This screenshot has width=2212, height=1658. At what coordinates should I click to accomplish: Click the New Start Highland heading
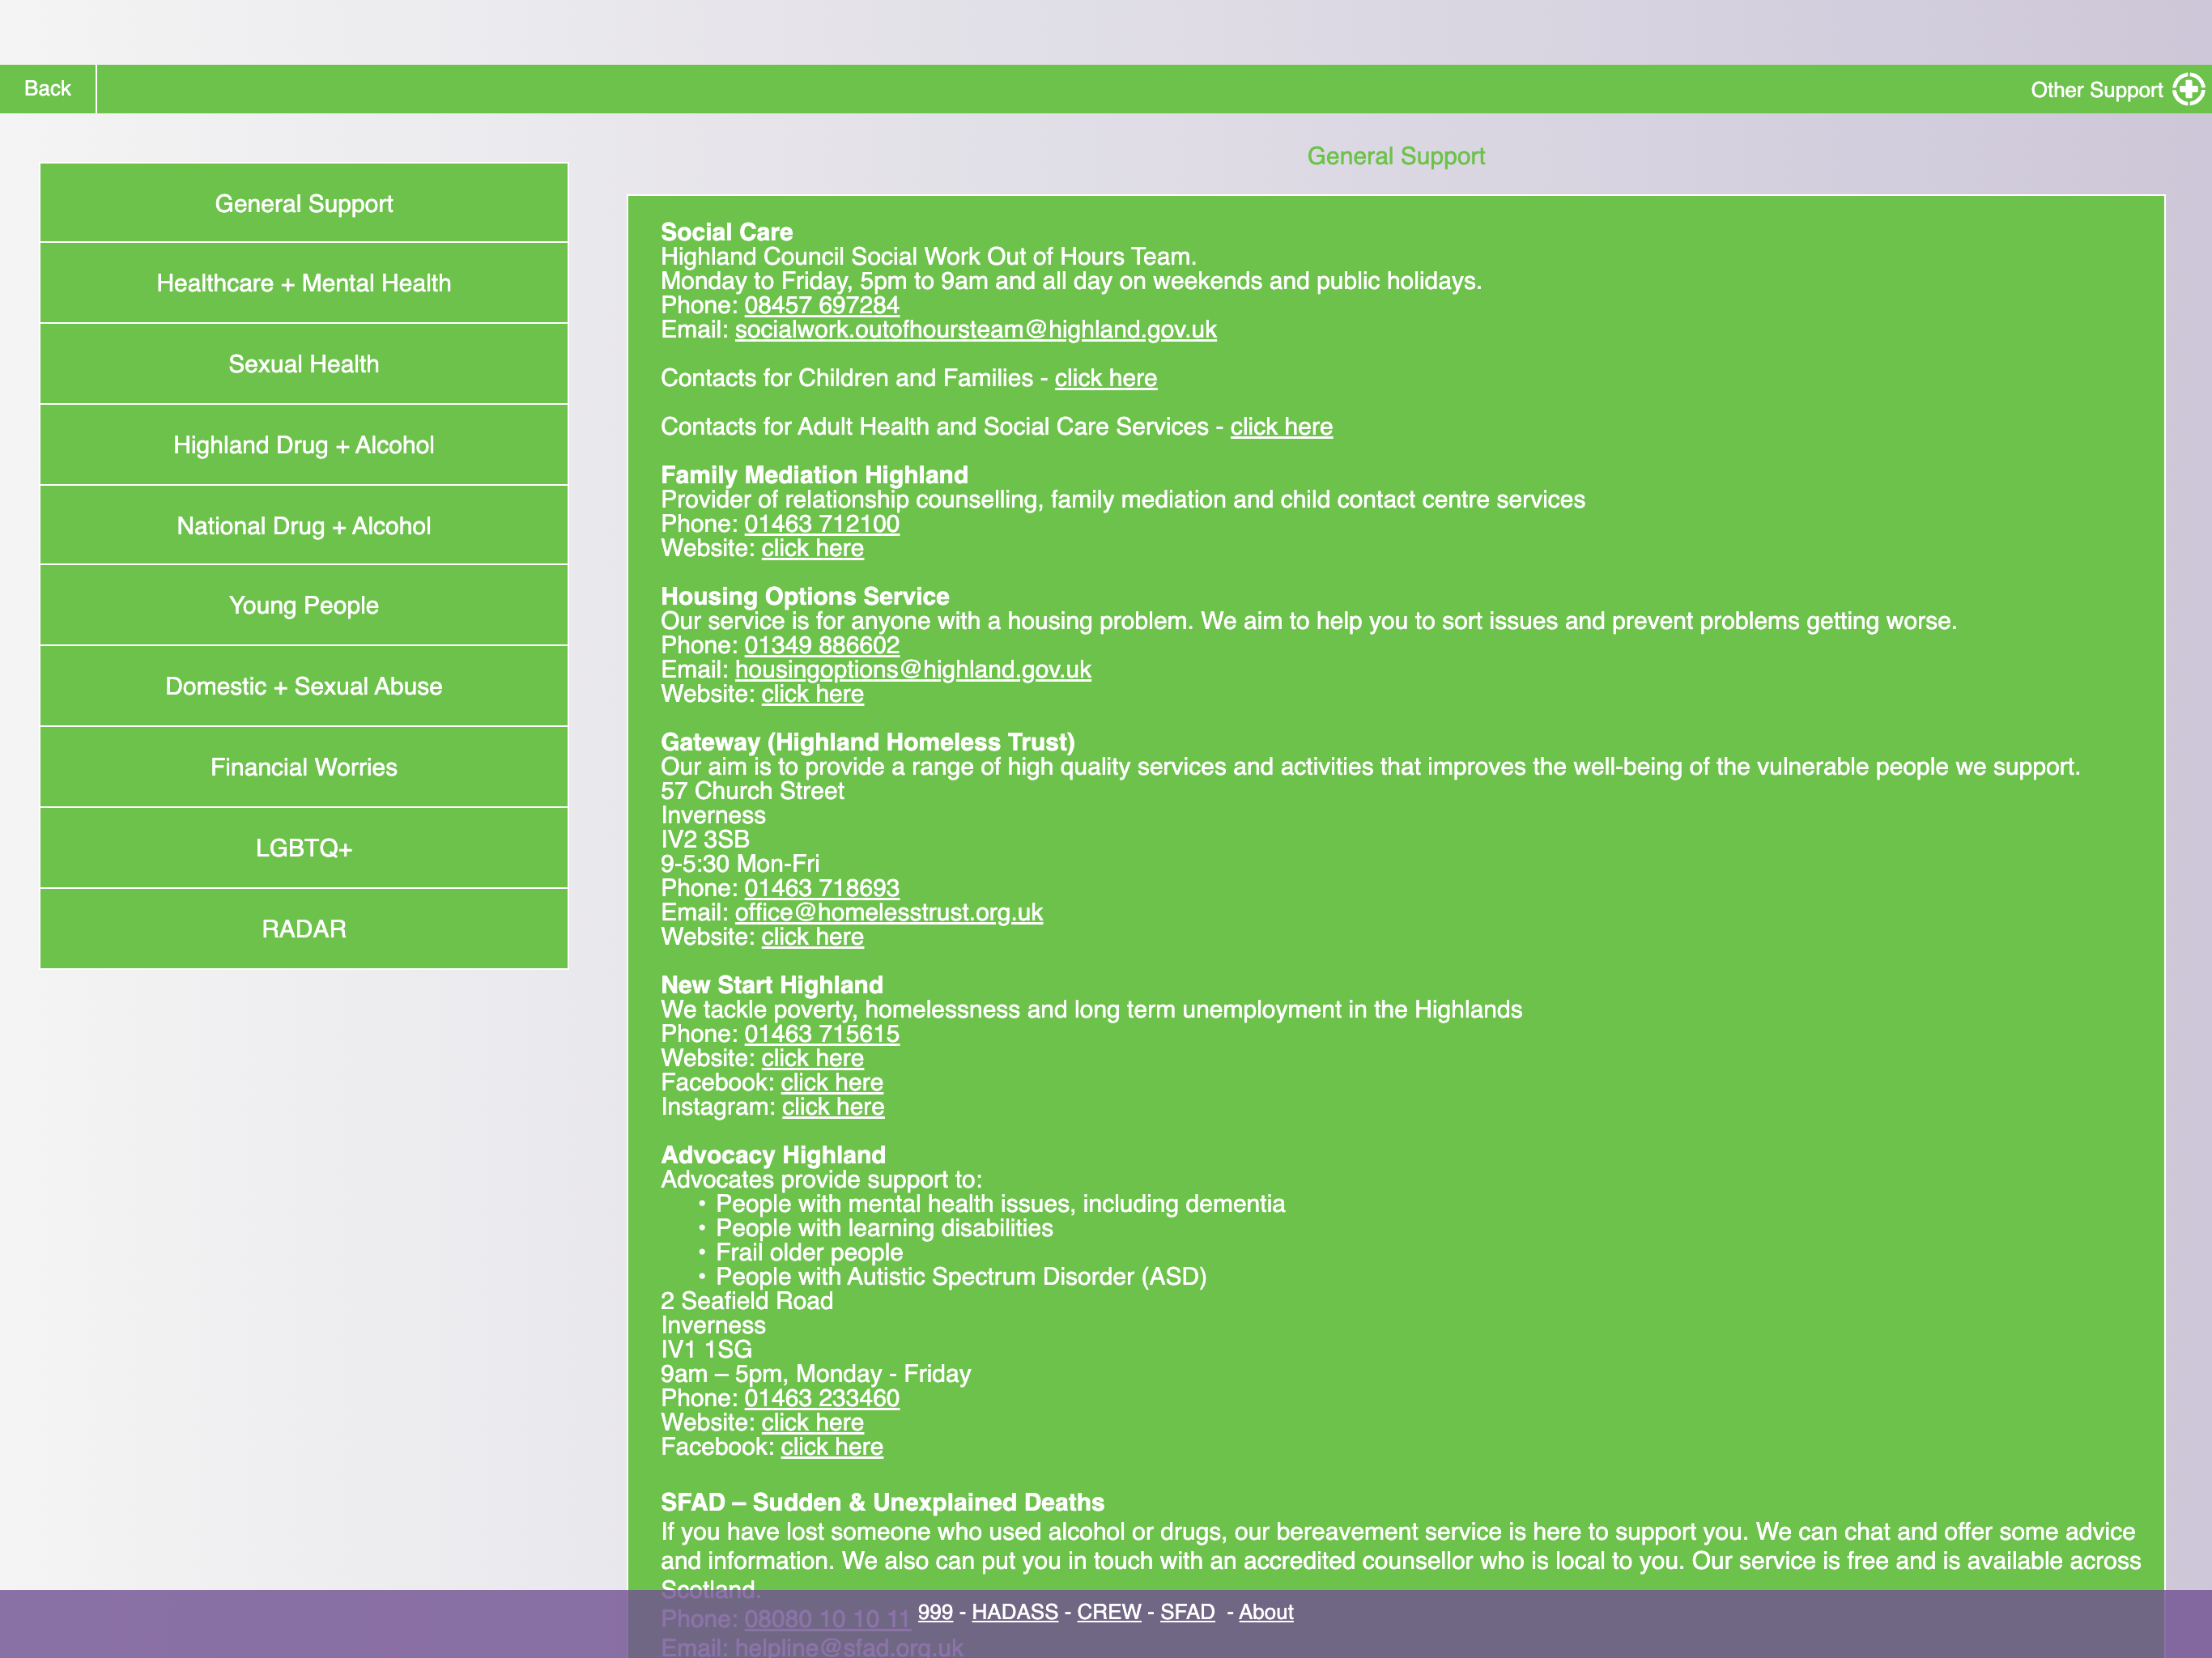coord(771,985)
